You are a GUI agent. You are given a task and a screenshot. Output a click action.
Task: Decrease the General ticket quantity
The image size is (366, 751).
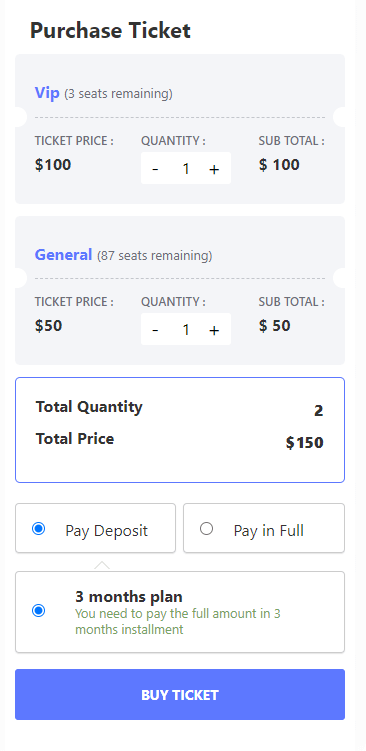point(155,330)
